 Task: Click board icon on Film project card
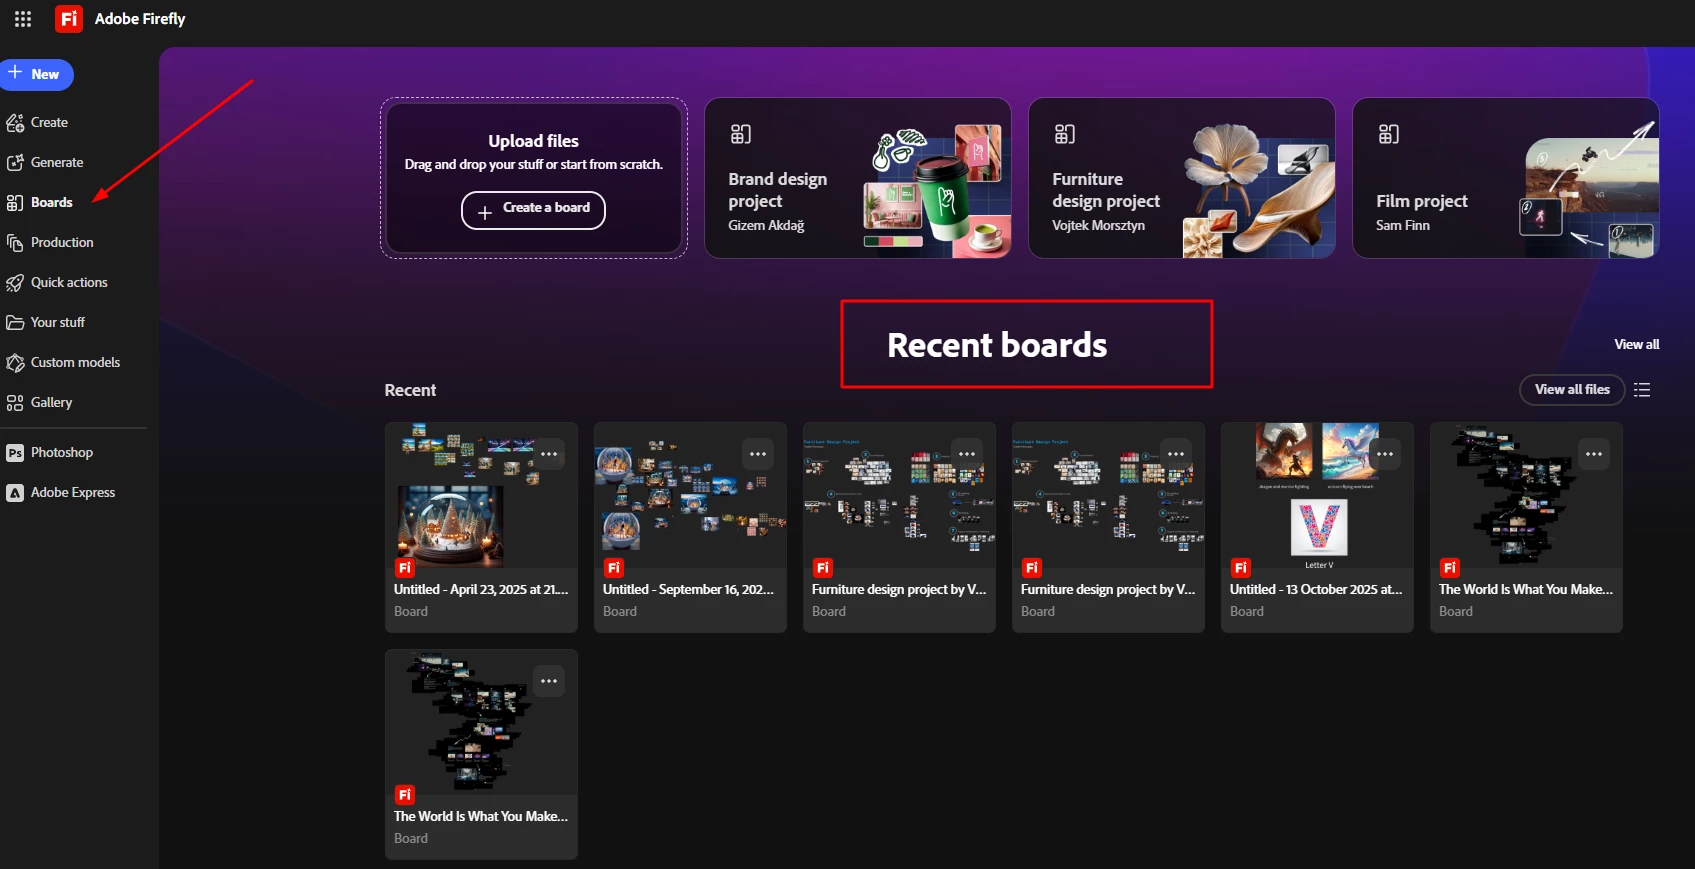[1389, 134]
